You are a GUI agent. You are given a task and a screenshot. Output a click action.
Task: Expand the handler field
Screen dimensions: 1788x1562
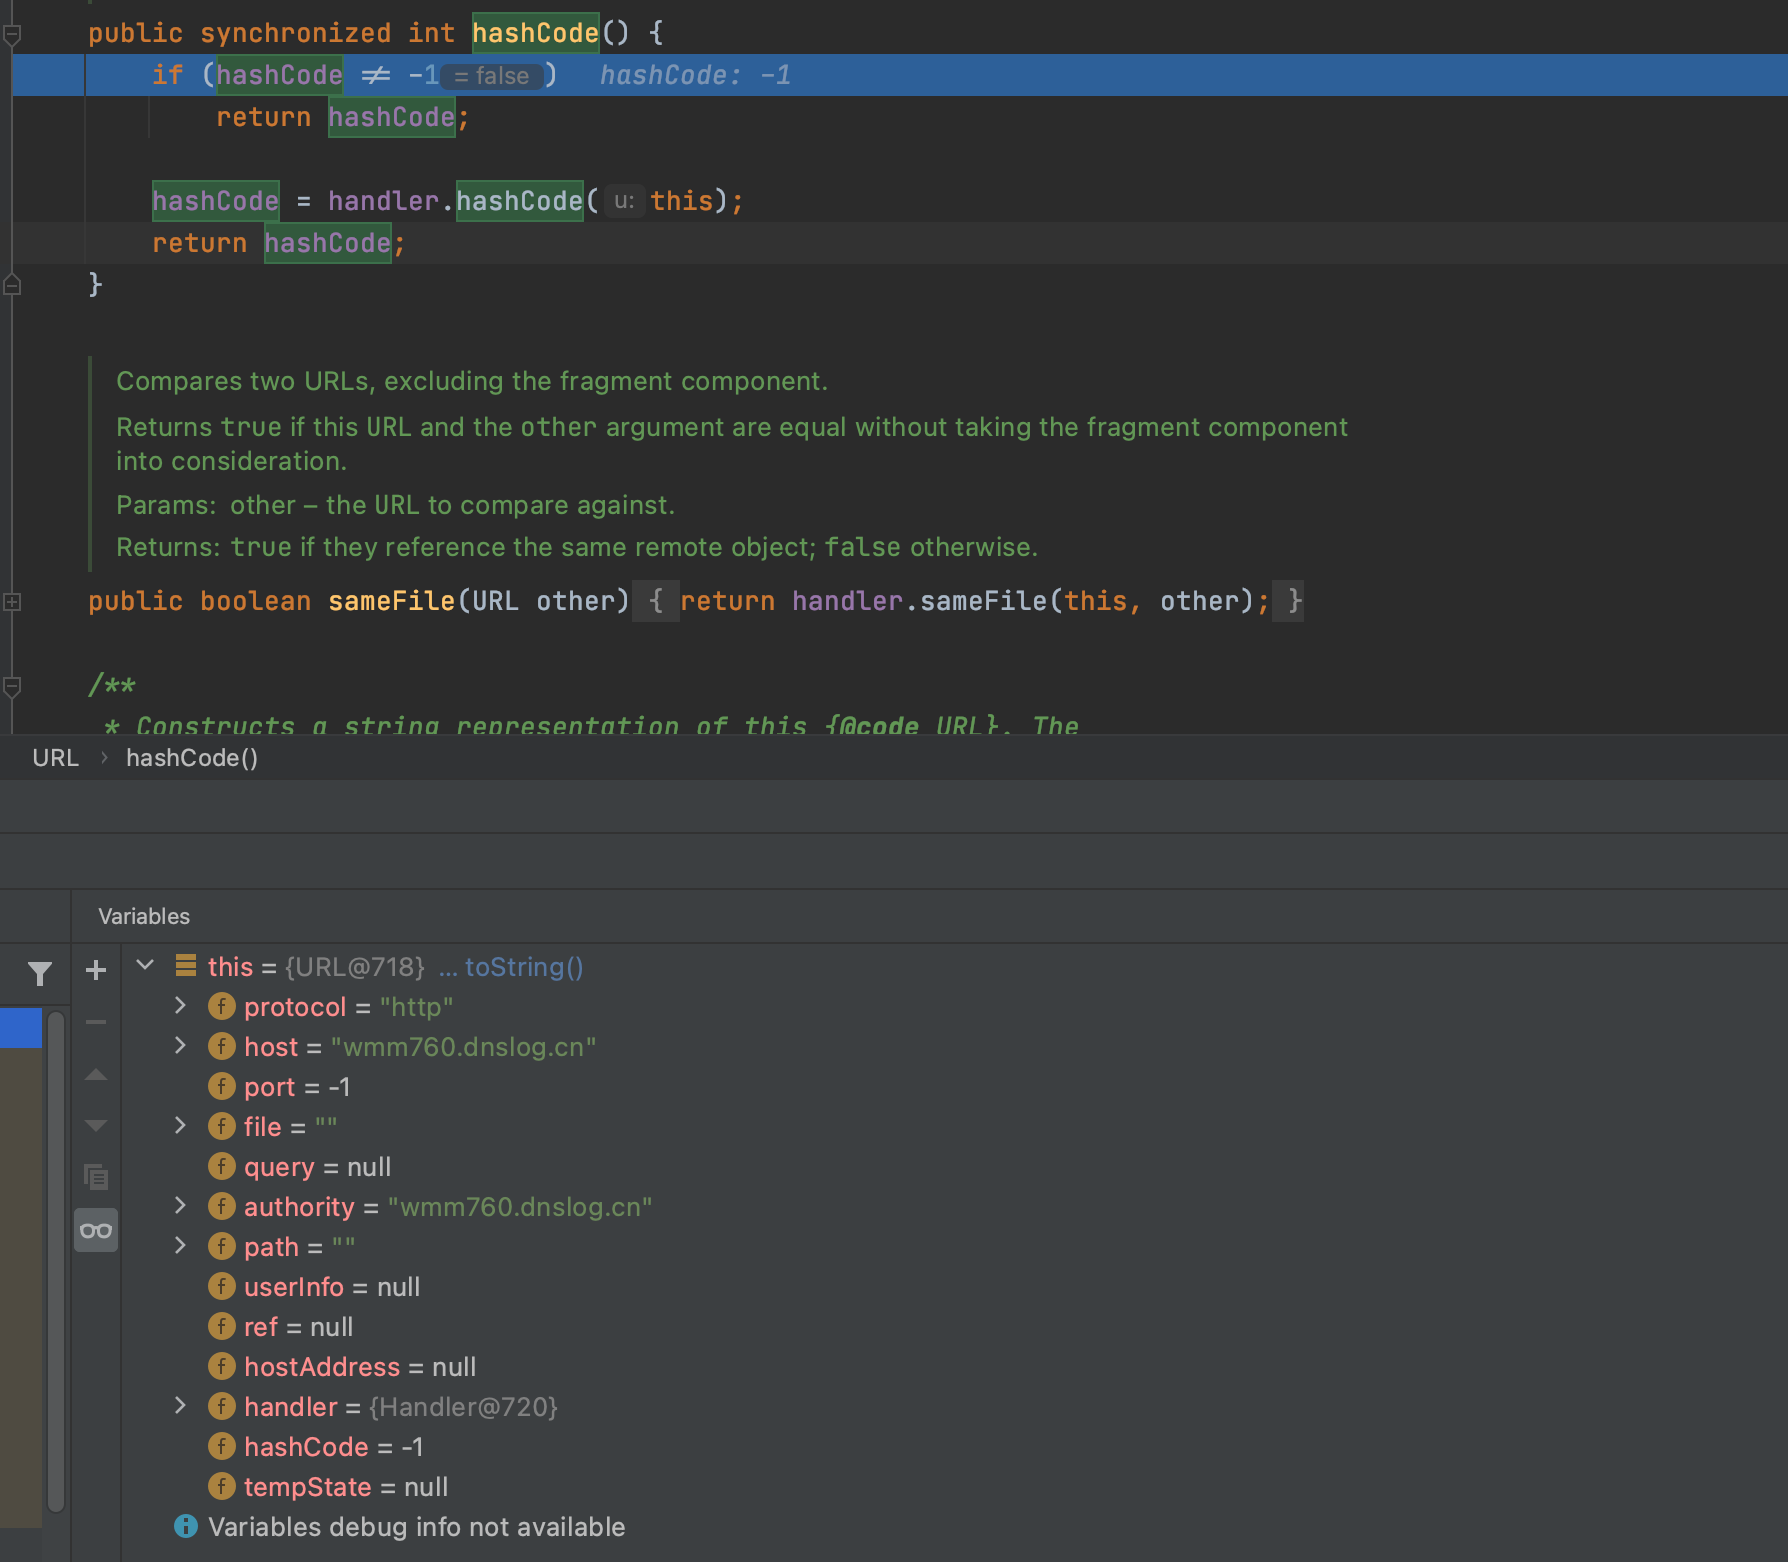tap(180, 1405)
